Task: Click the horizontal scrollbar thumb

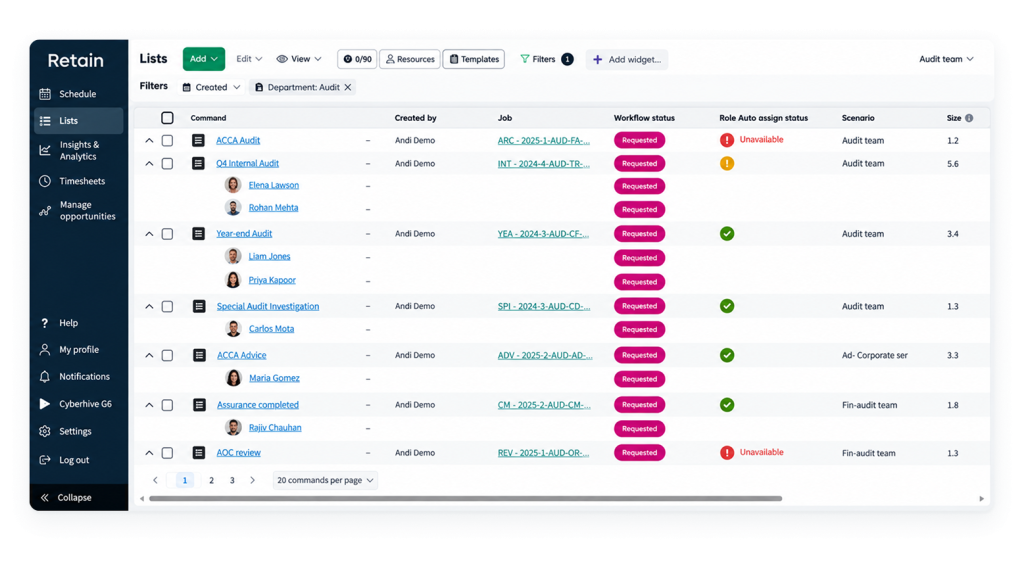Action: click(x=465, y=499)
